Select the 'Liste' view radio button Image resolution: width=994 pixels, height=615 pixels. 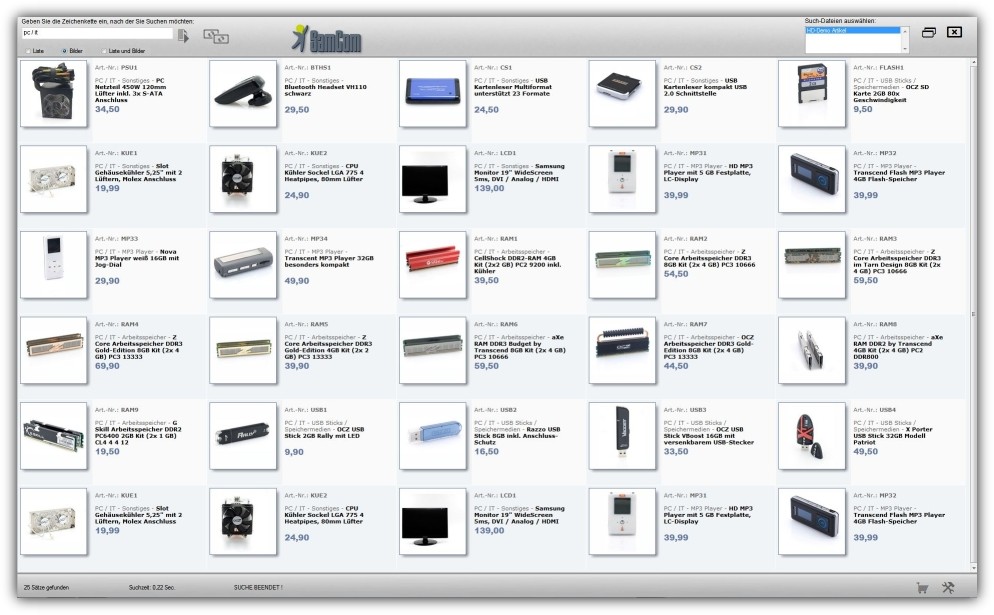(x=27, y=50)
